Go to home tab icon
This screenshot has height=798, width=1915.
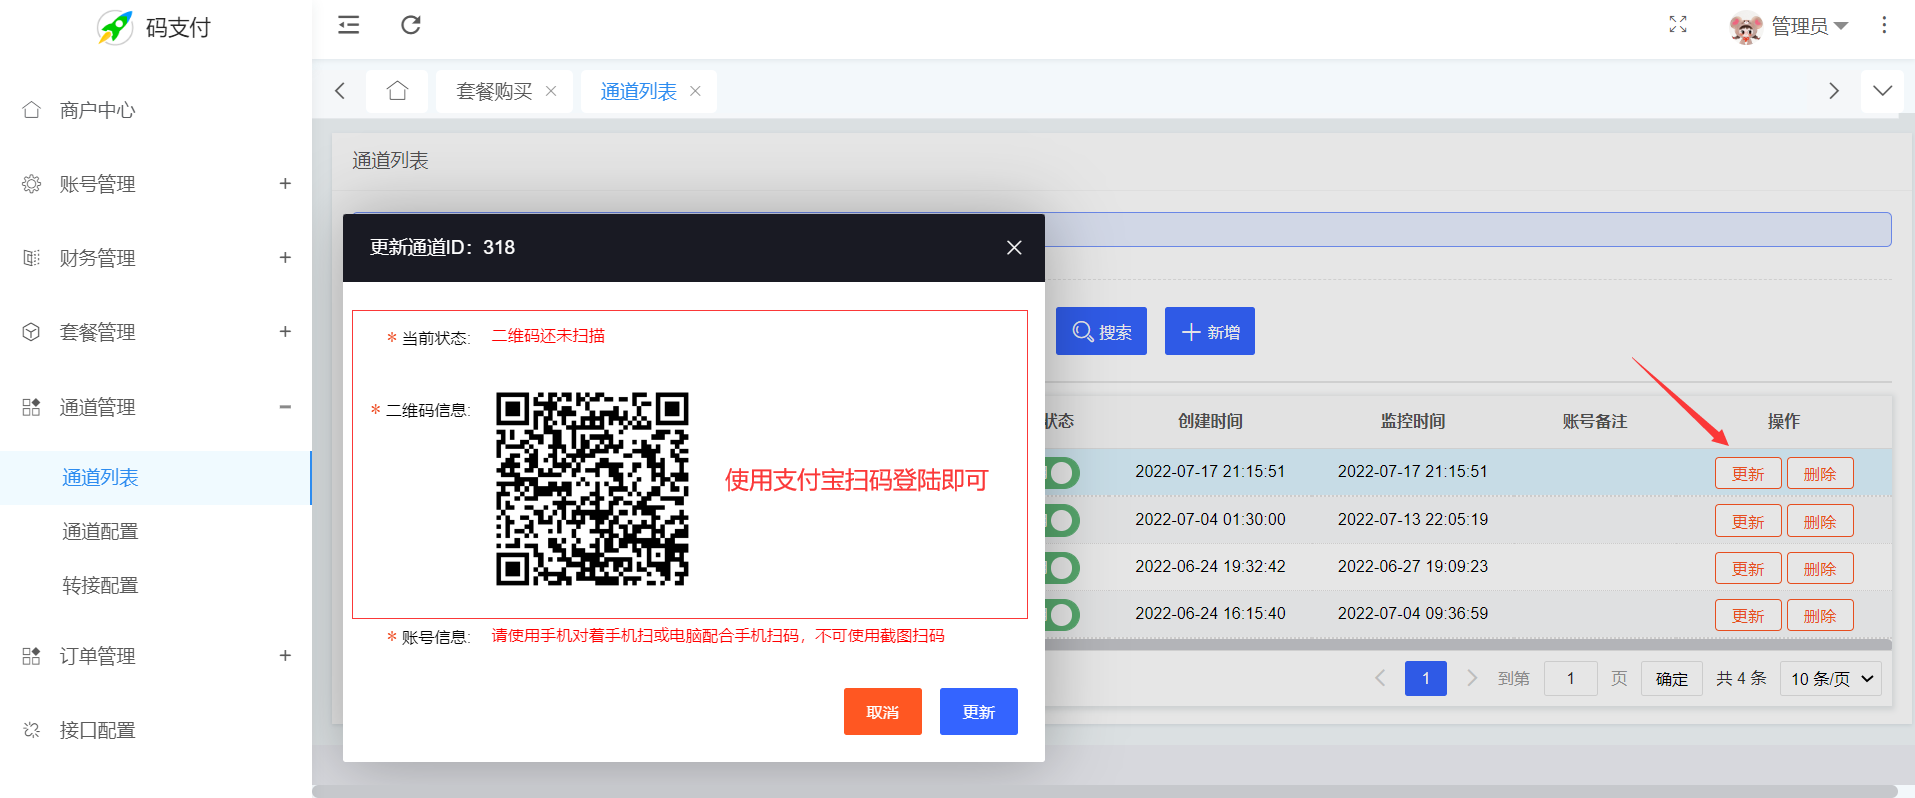point(397,91)
